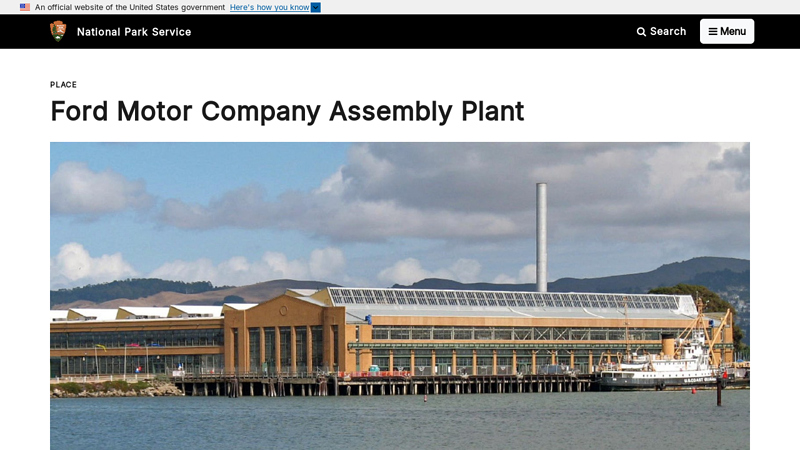Select the page title Ford Motor Company Assembly Plant
The height and width of the screenshot is (450, 800).
tap(287, 111)
